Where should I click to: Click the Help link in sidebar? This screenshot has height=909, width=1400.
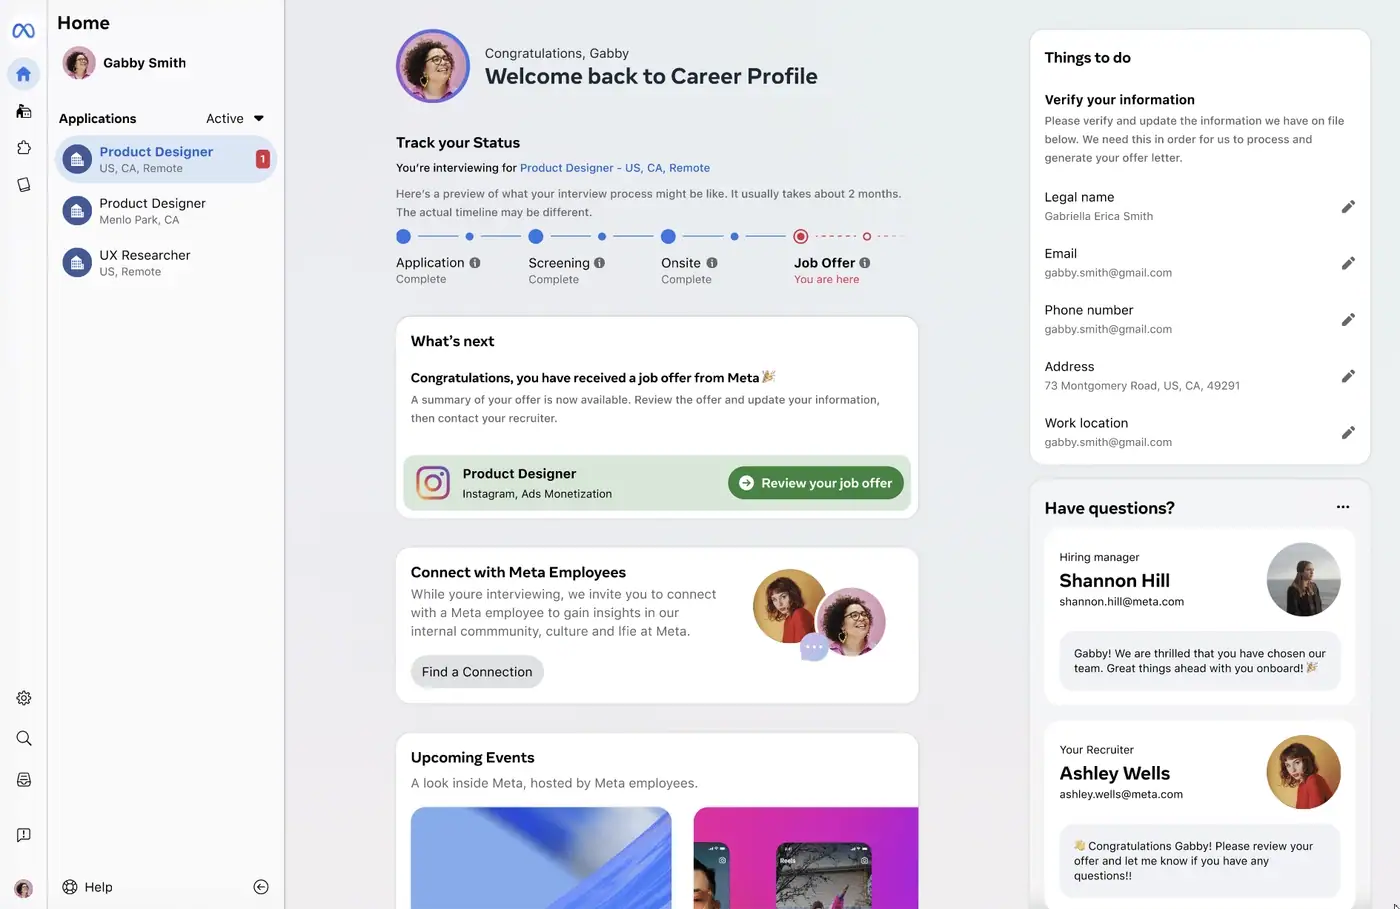[98, 887]
